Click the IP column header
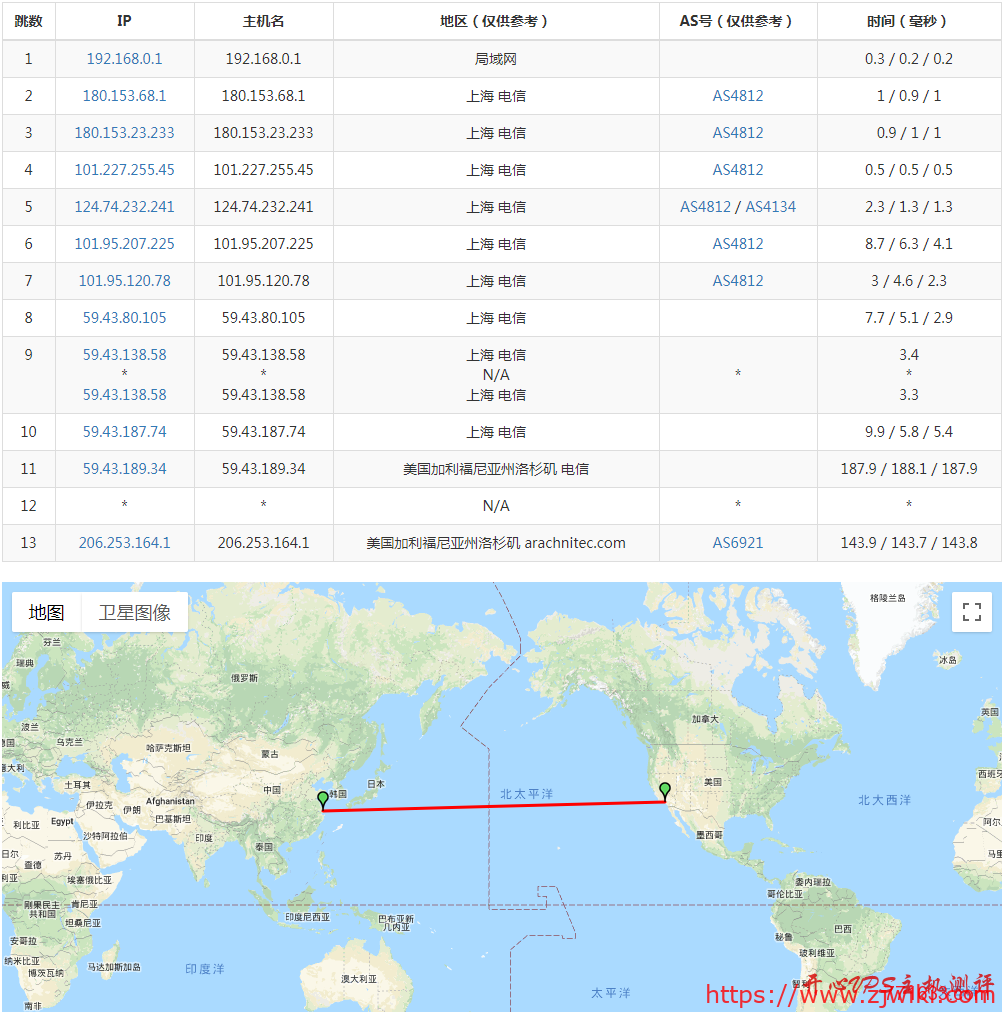Viewport: 1003px width, 1012px height. click(124, 22)
